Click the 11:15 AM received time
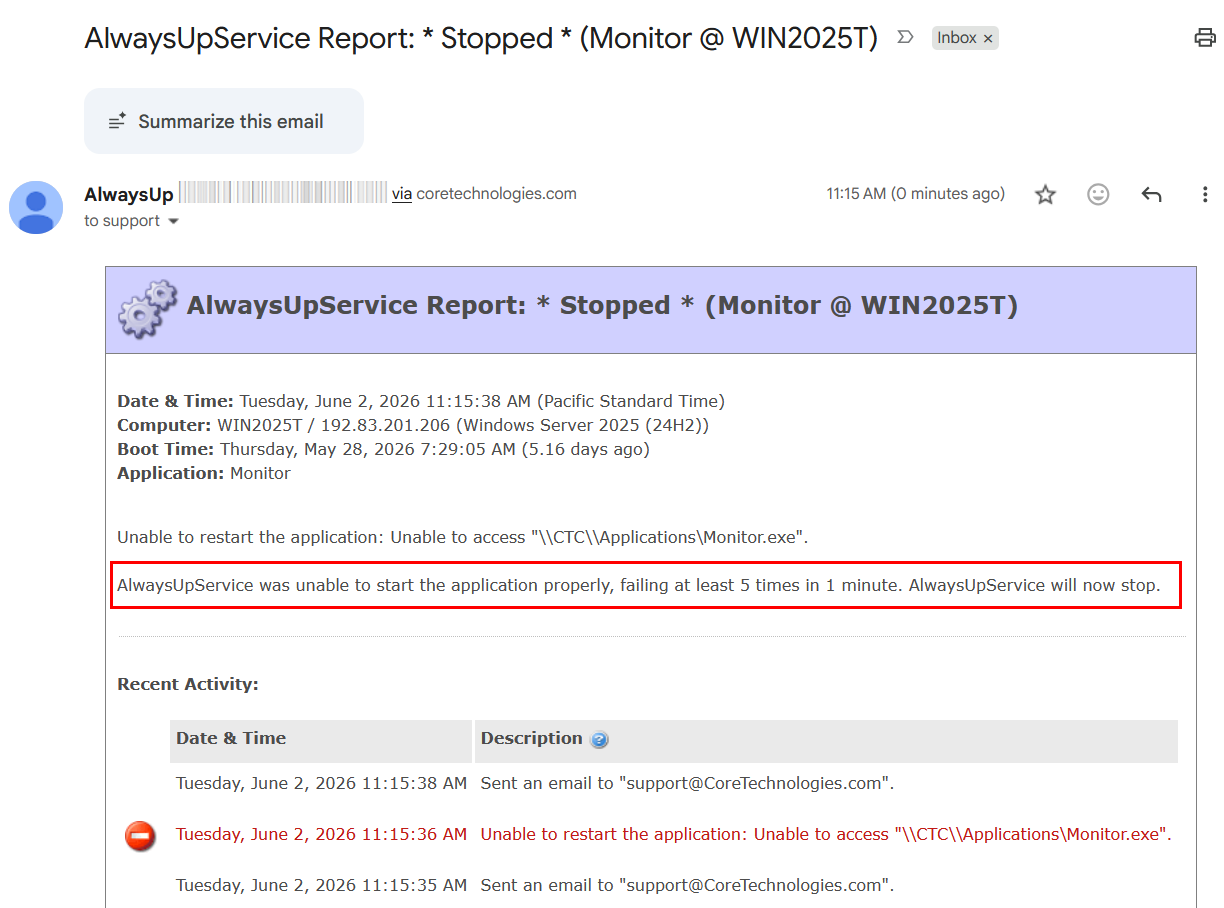 point(915,194)
